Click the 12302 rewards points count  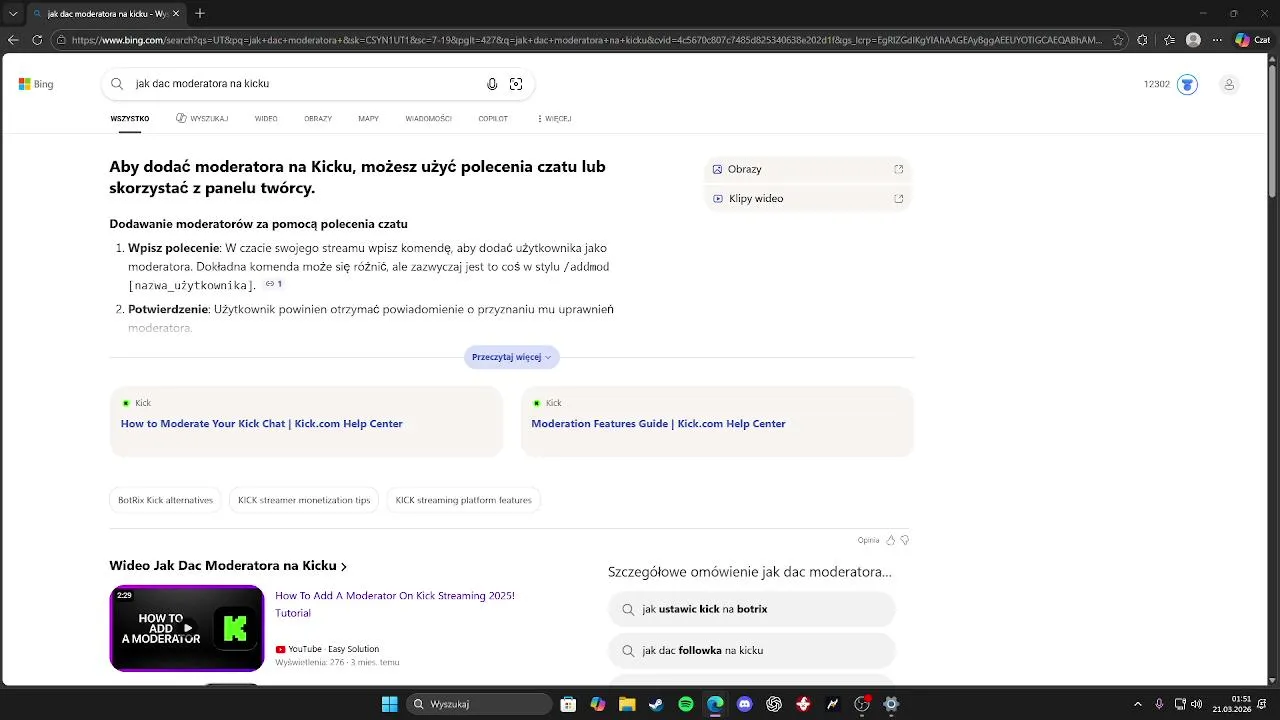(x=1157, y=84)
